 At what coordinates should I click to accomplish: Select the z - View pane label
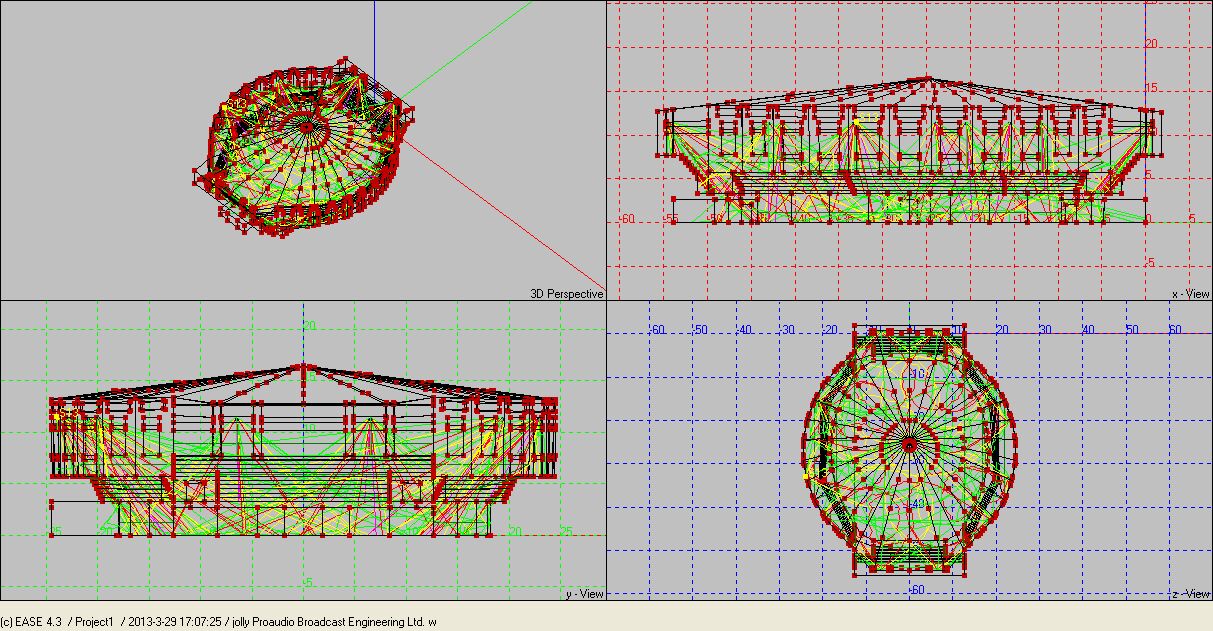1189,594
